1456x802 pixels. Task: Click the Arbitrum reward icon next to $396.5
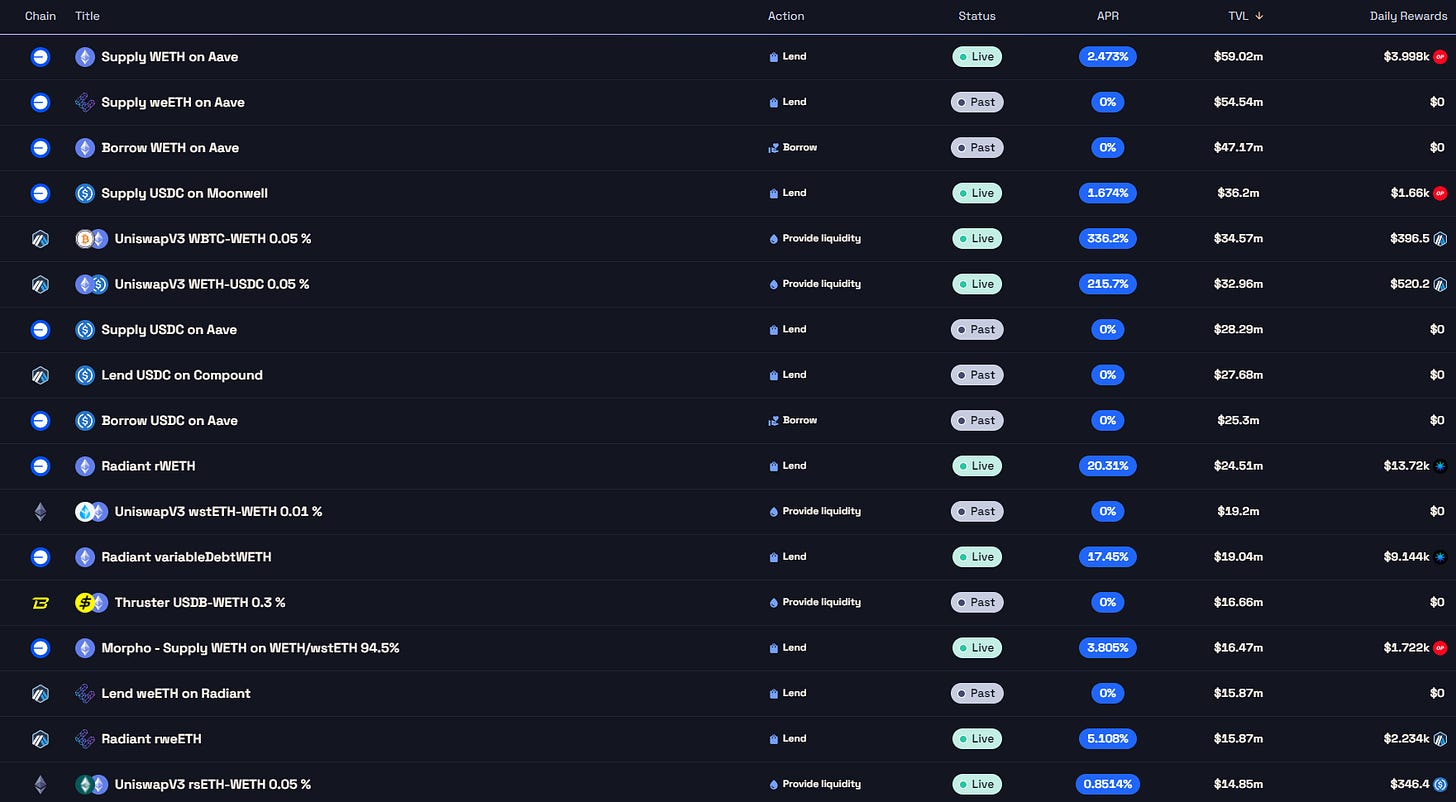(x=1441, y=239)
